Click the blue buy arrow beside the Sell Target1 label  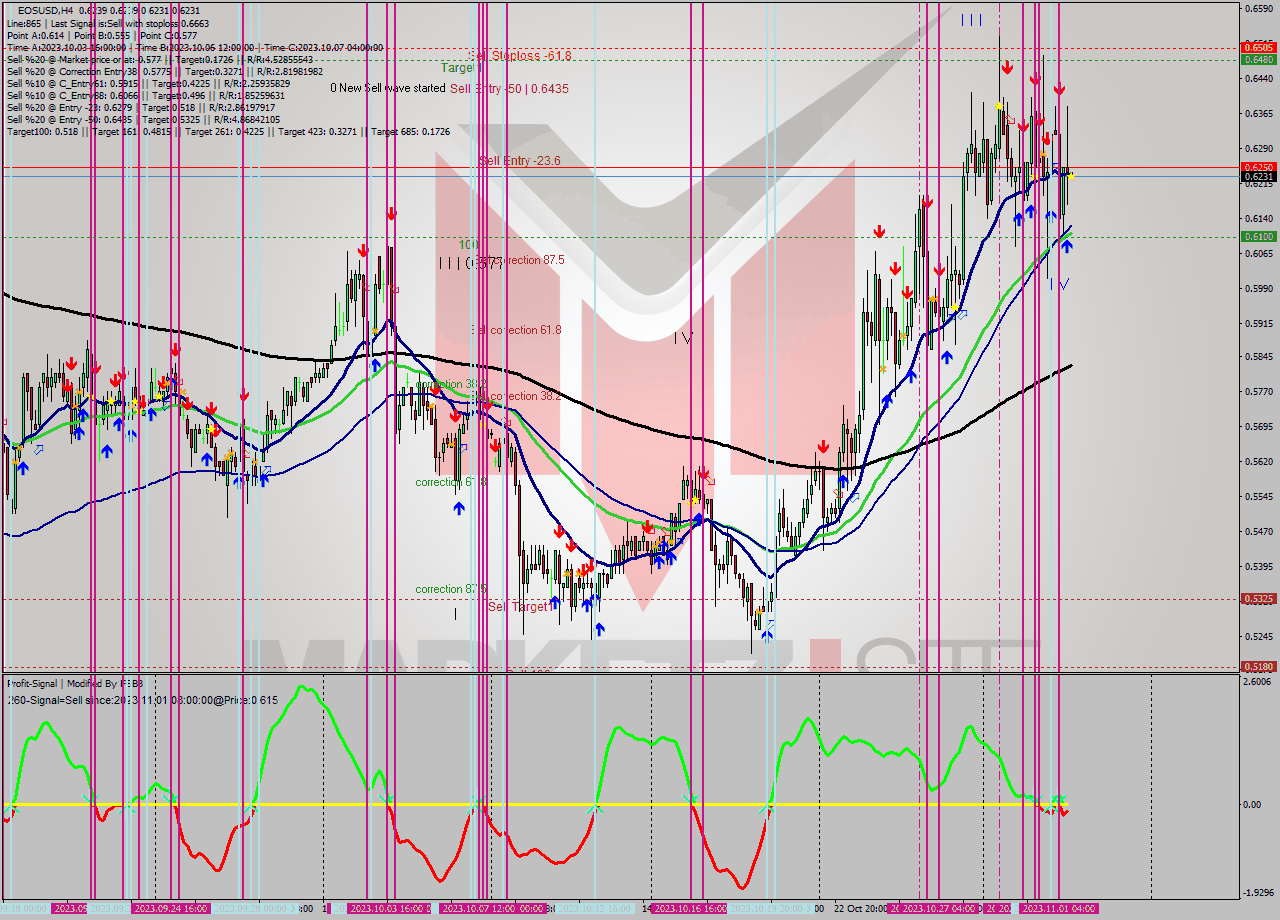[555, 604]
